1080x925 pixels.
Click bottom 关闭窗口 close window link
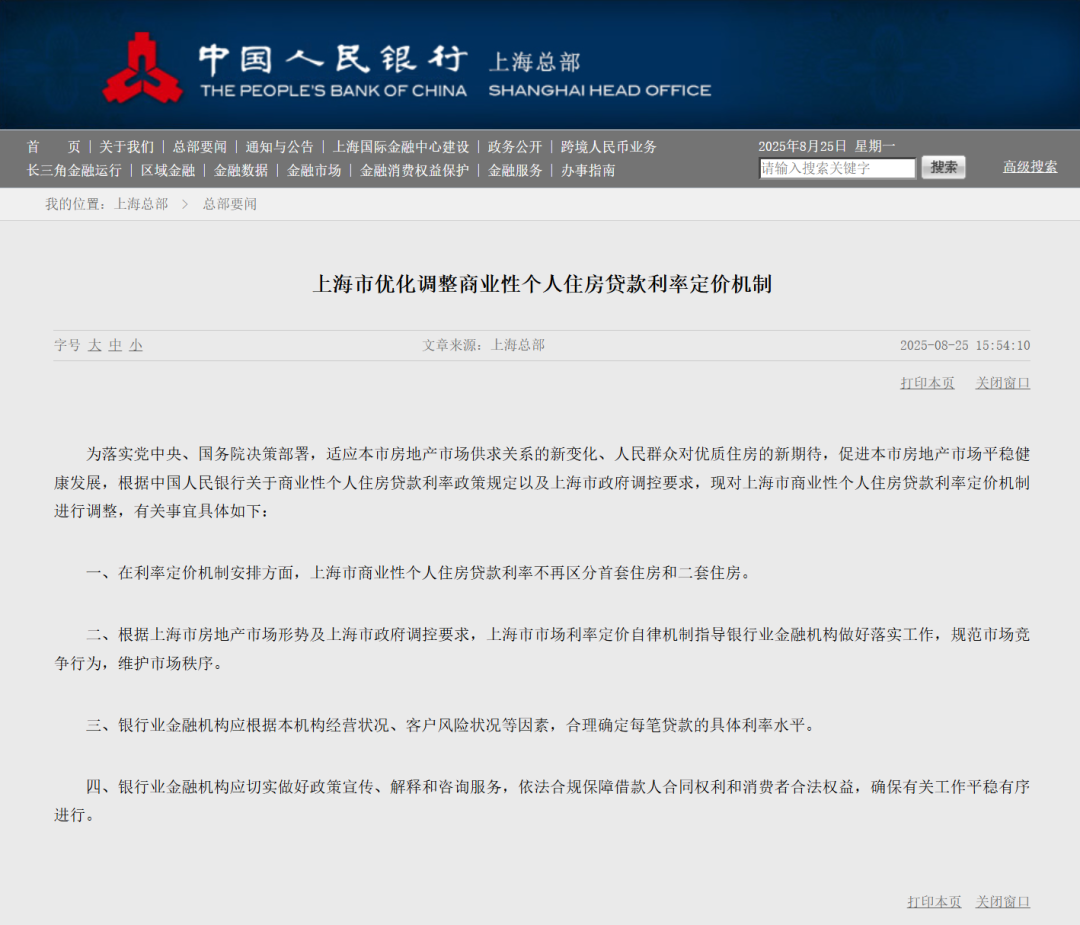[1003, 902]
